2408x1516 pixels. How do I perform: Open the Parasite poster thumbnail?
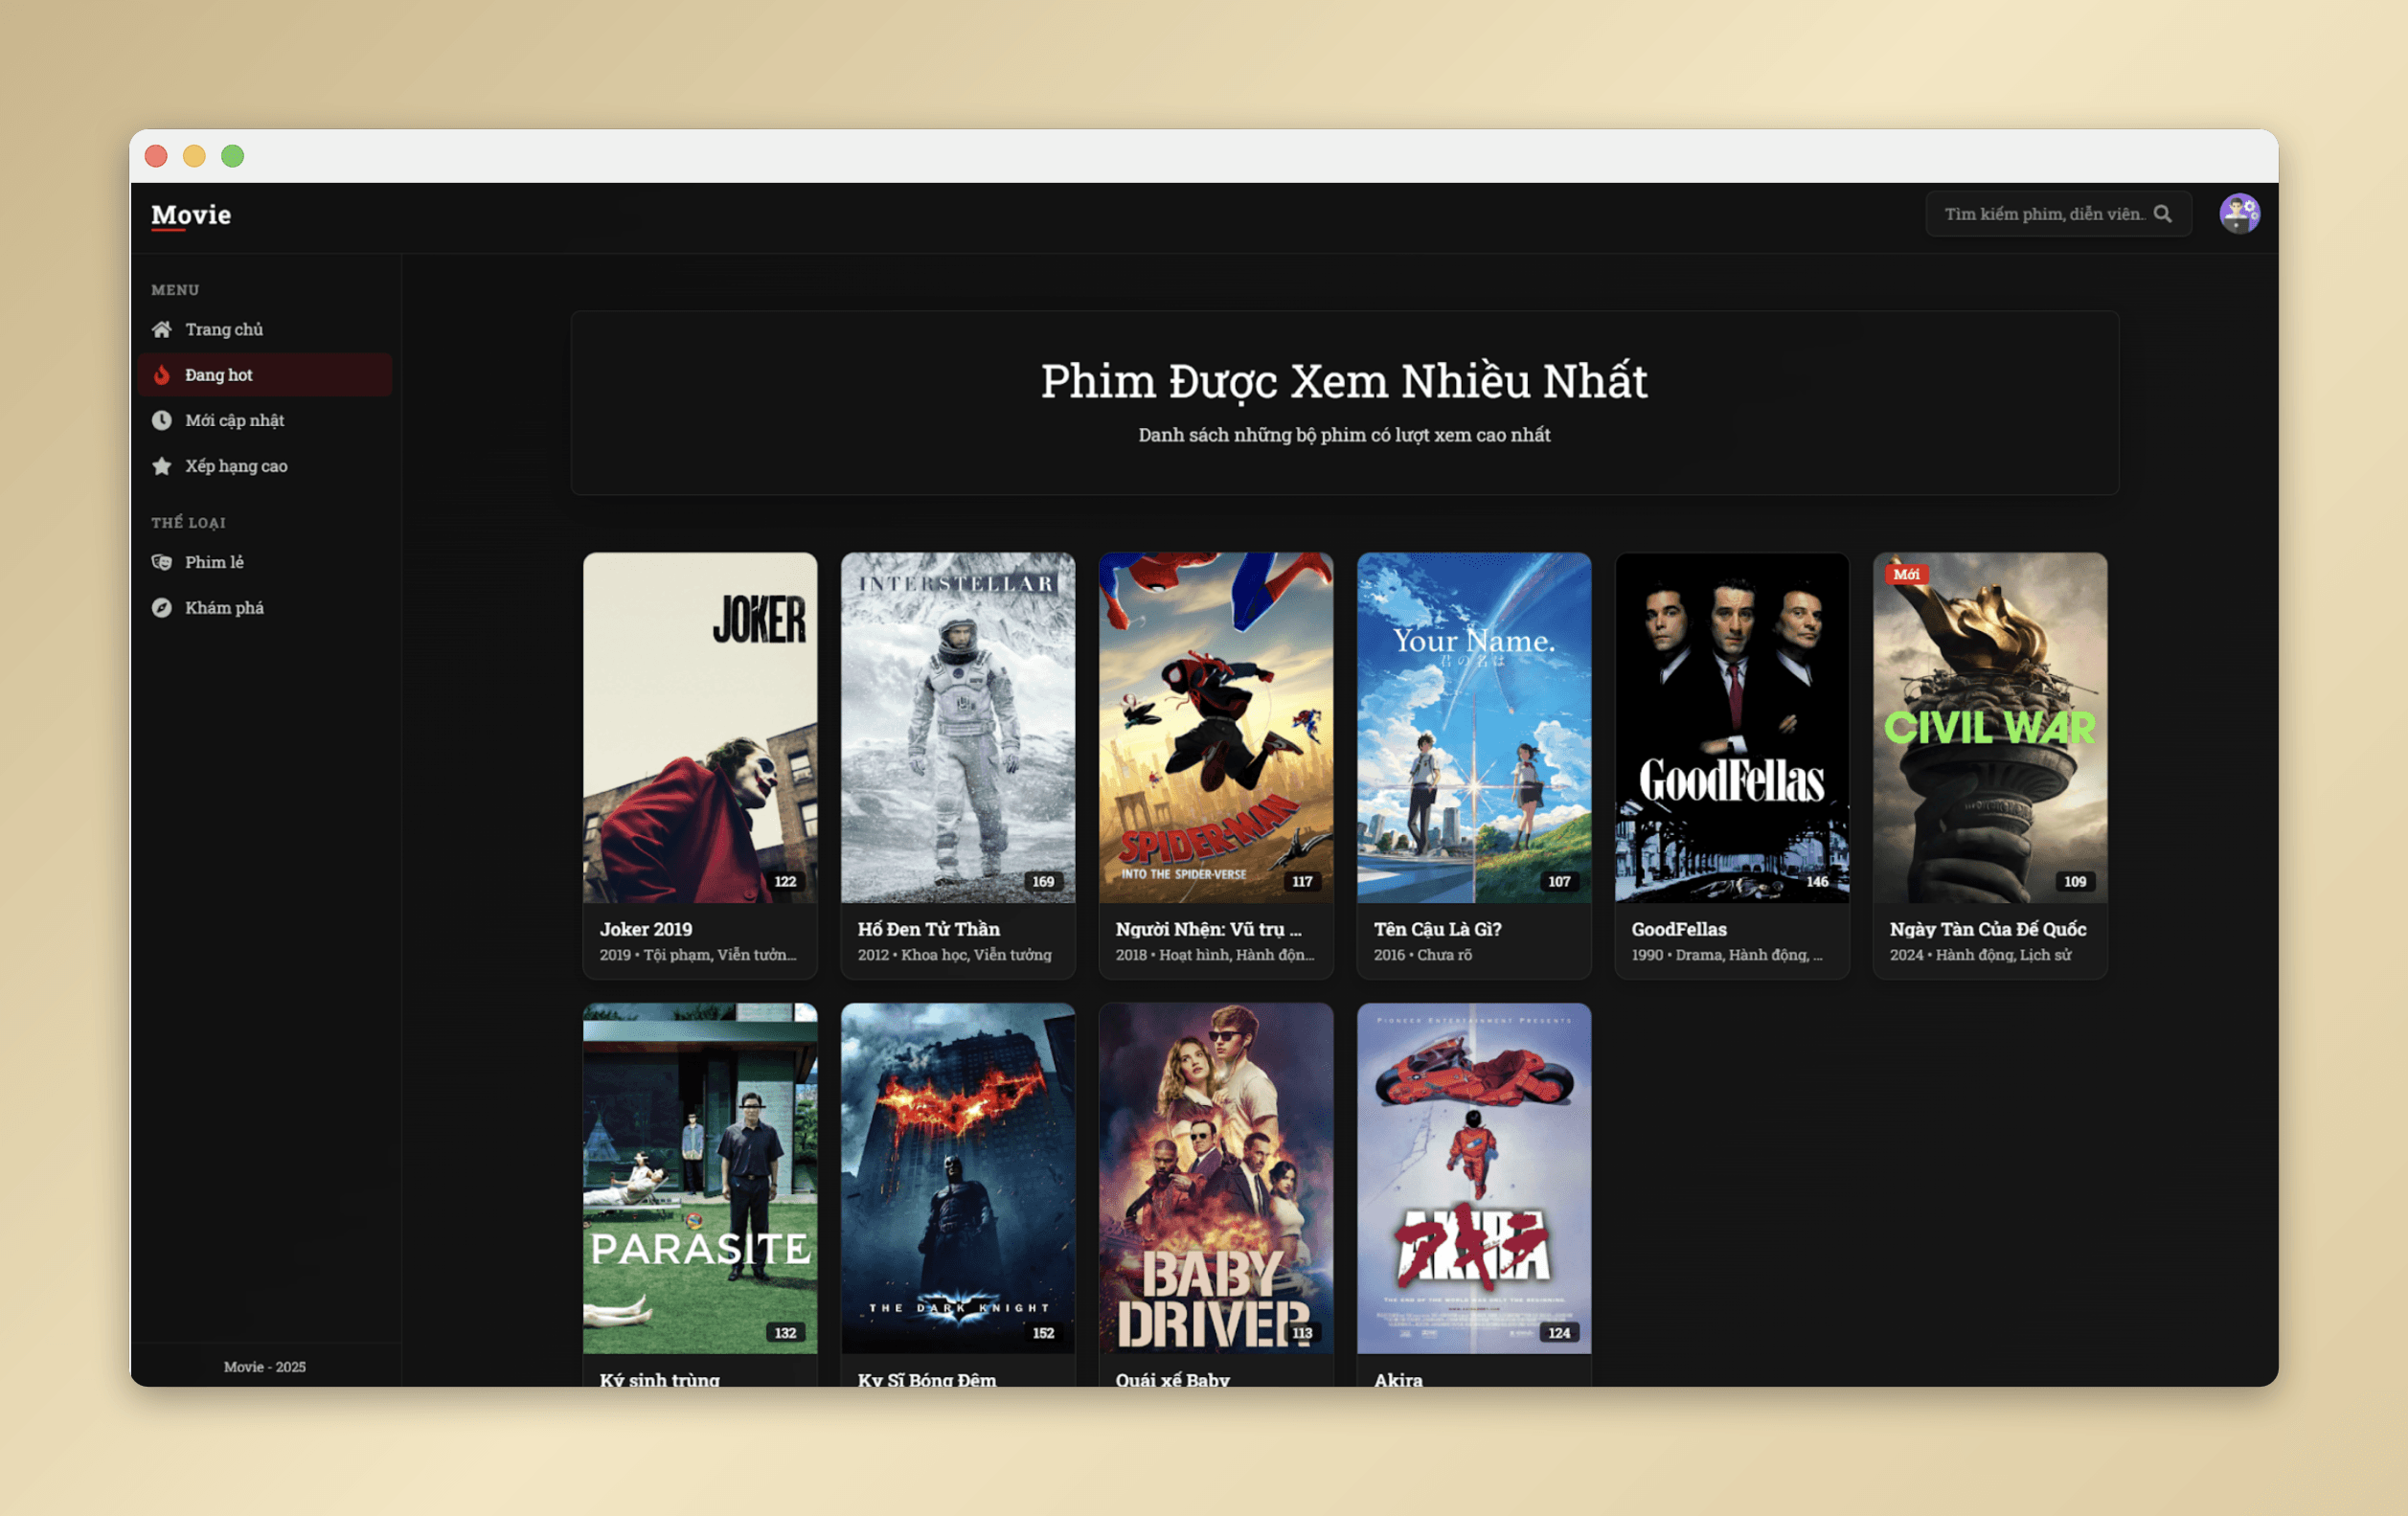pos(700,1179)
